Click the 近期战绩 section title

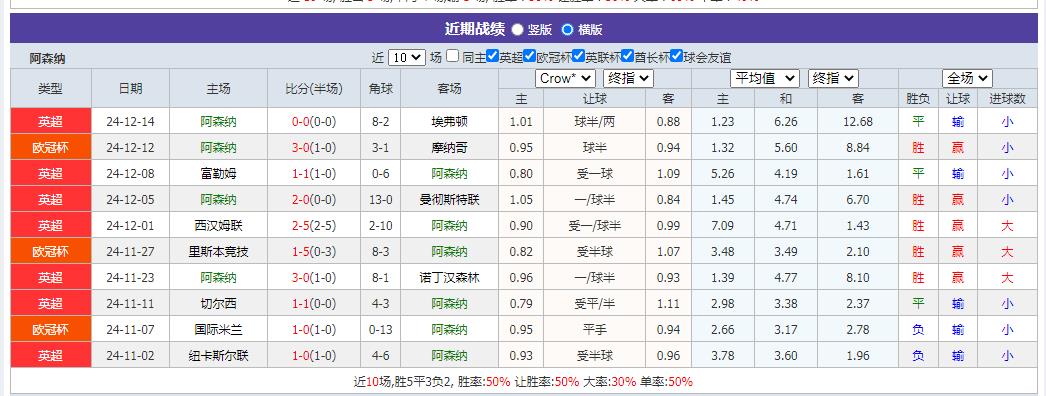click(x=475, y=29)
